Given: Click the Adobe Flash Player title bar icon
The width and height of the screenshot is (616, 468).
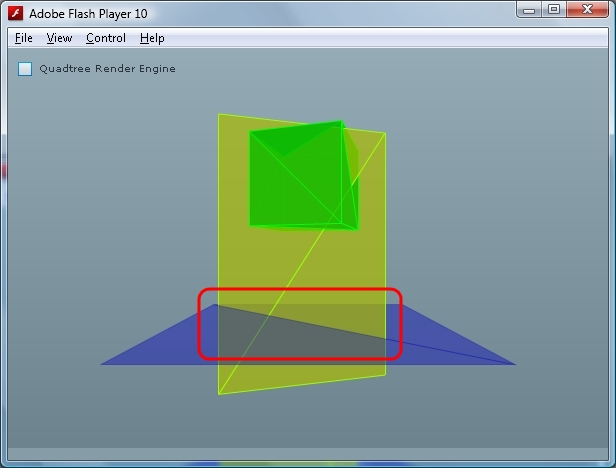Looking at the screenshot, I should click(15, 13).
